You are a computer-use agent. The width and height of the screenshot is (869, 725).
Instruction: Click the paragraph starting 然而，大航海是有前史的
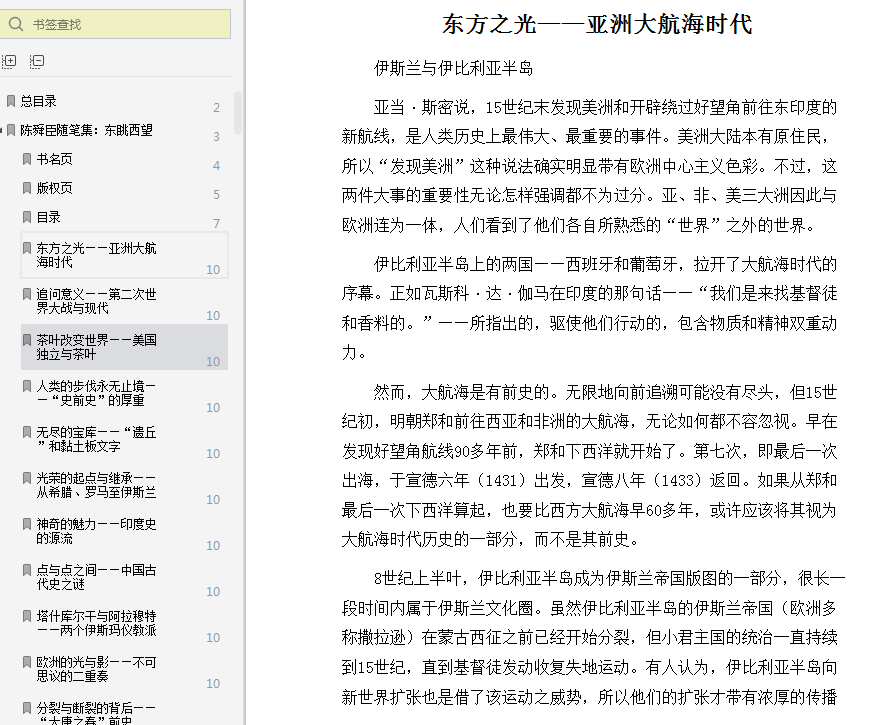(x=589, y=466)
